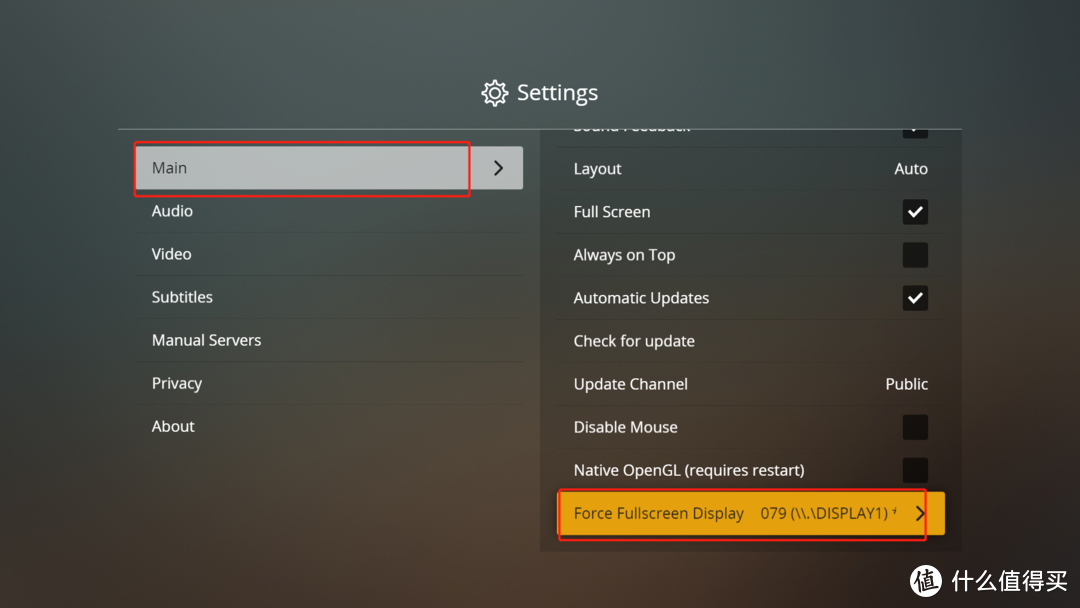The image size is (1080, 608).
Task: Click the arrow on Force Fullscreen Display
Action: point(920,513)
